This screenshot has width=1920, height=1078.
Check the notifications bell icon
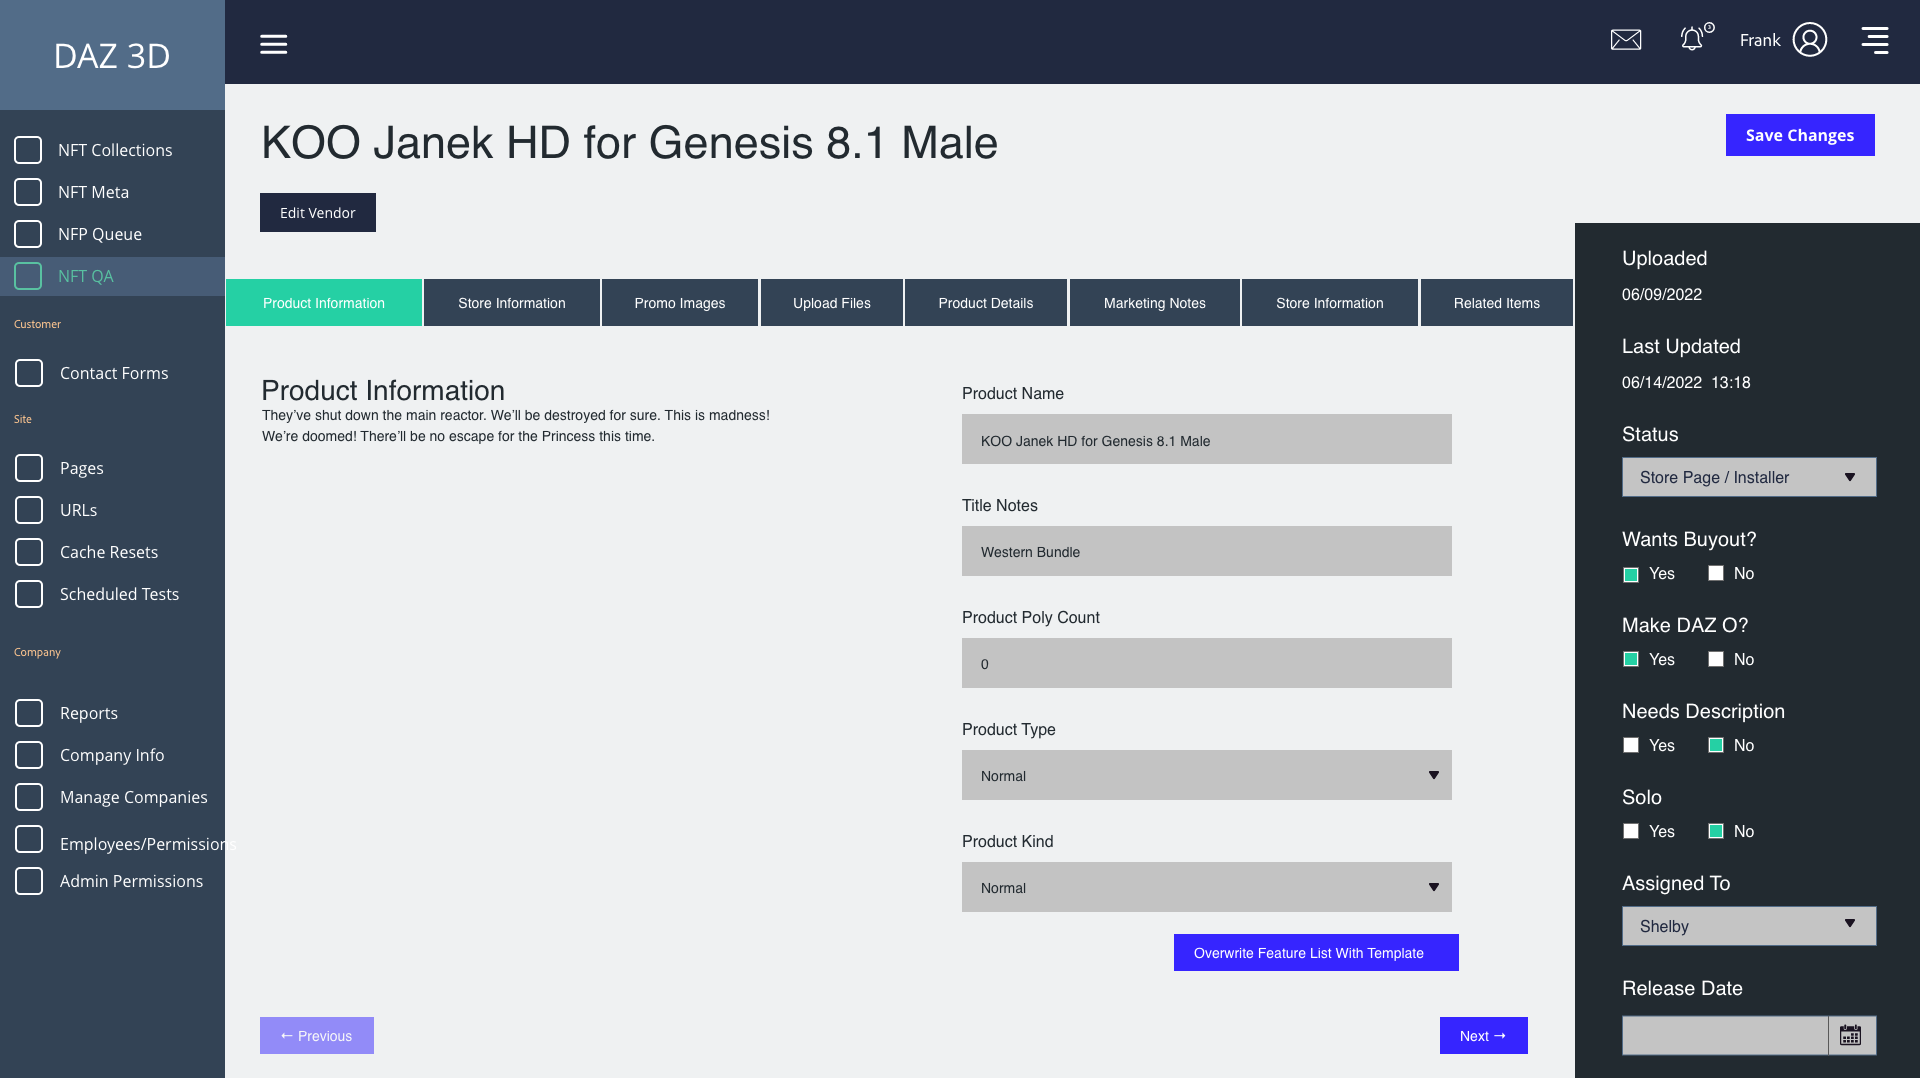(1692, 39)
